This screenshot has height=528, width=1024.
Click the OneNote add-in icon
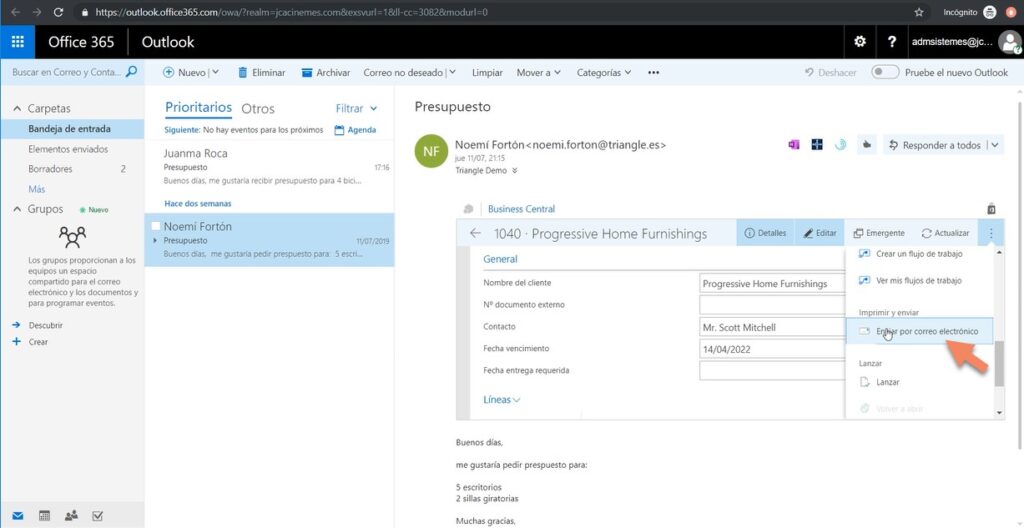tap(794, 145)
